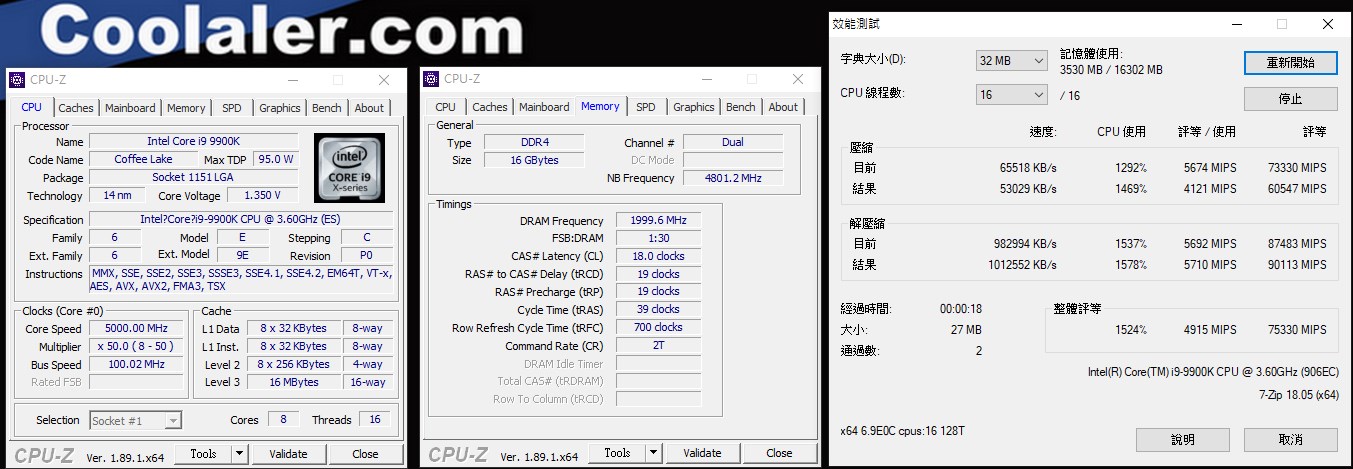1353x469 pixels.
Task: Click the Core Speed 5000.00 MHz value
Action: [138, 329]
